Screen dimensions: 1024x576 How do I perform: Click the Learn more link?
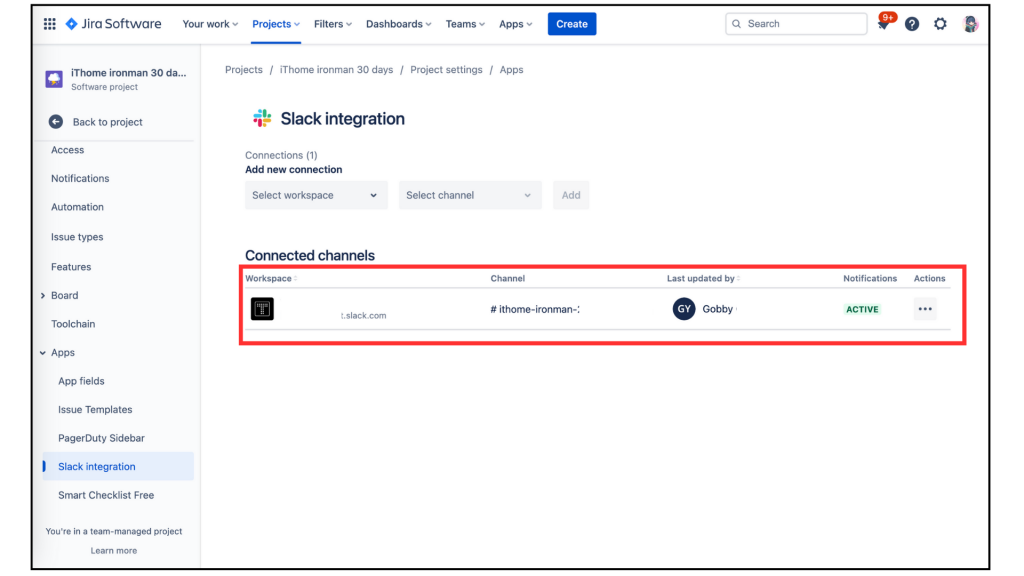[114, 551]
